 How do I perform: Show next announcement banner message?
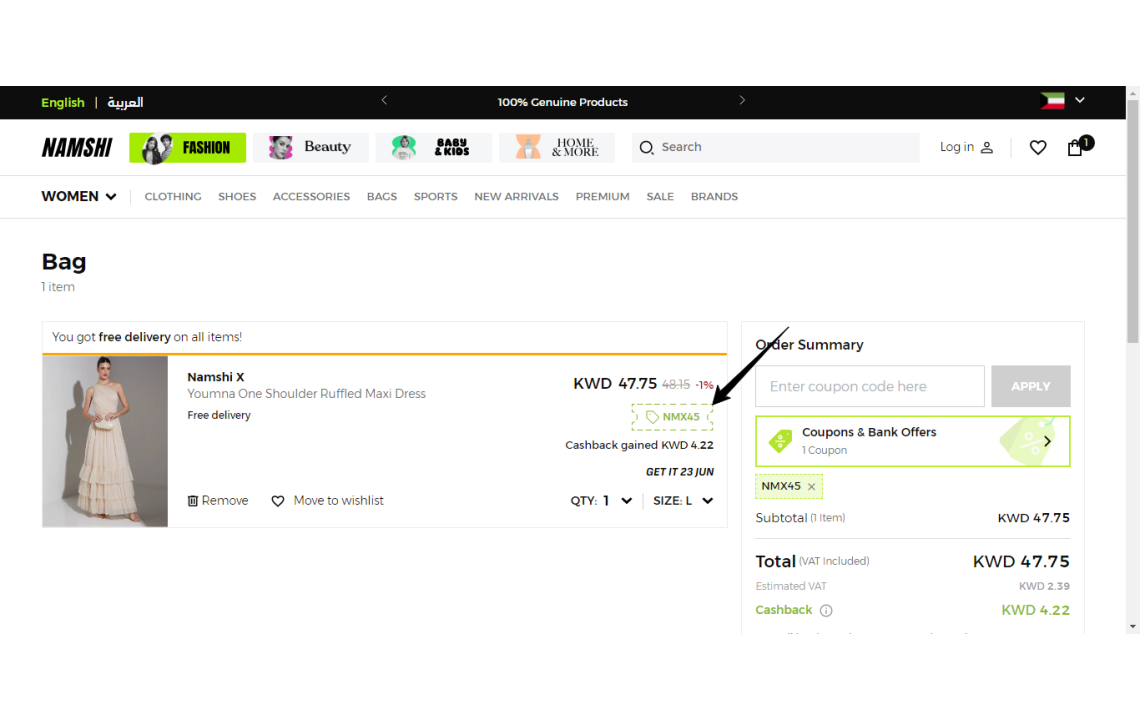click(742, 100)
